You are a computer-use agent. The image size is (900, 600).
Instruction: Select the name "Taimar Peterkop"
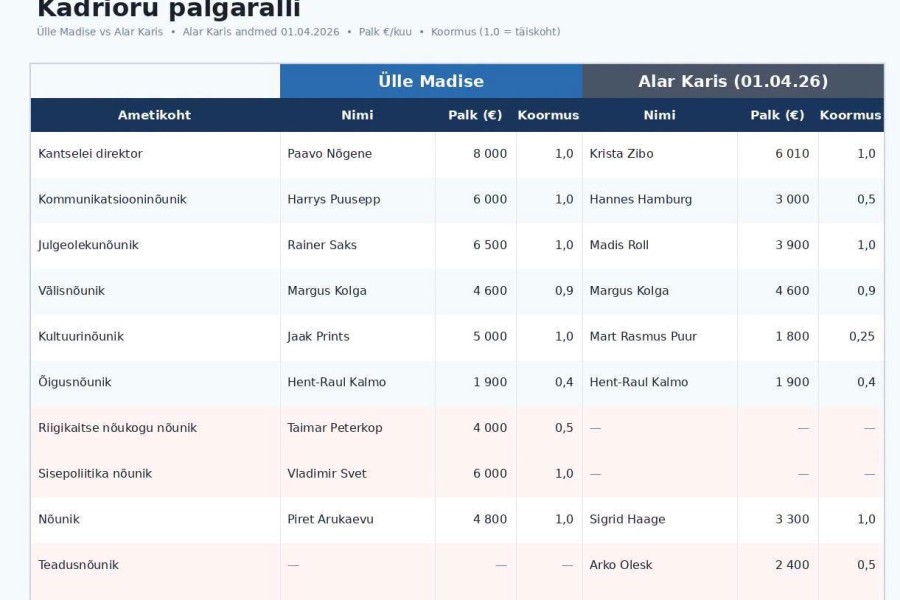pyautogui.click(x=335, y=428)
